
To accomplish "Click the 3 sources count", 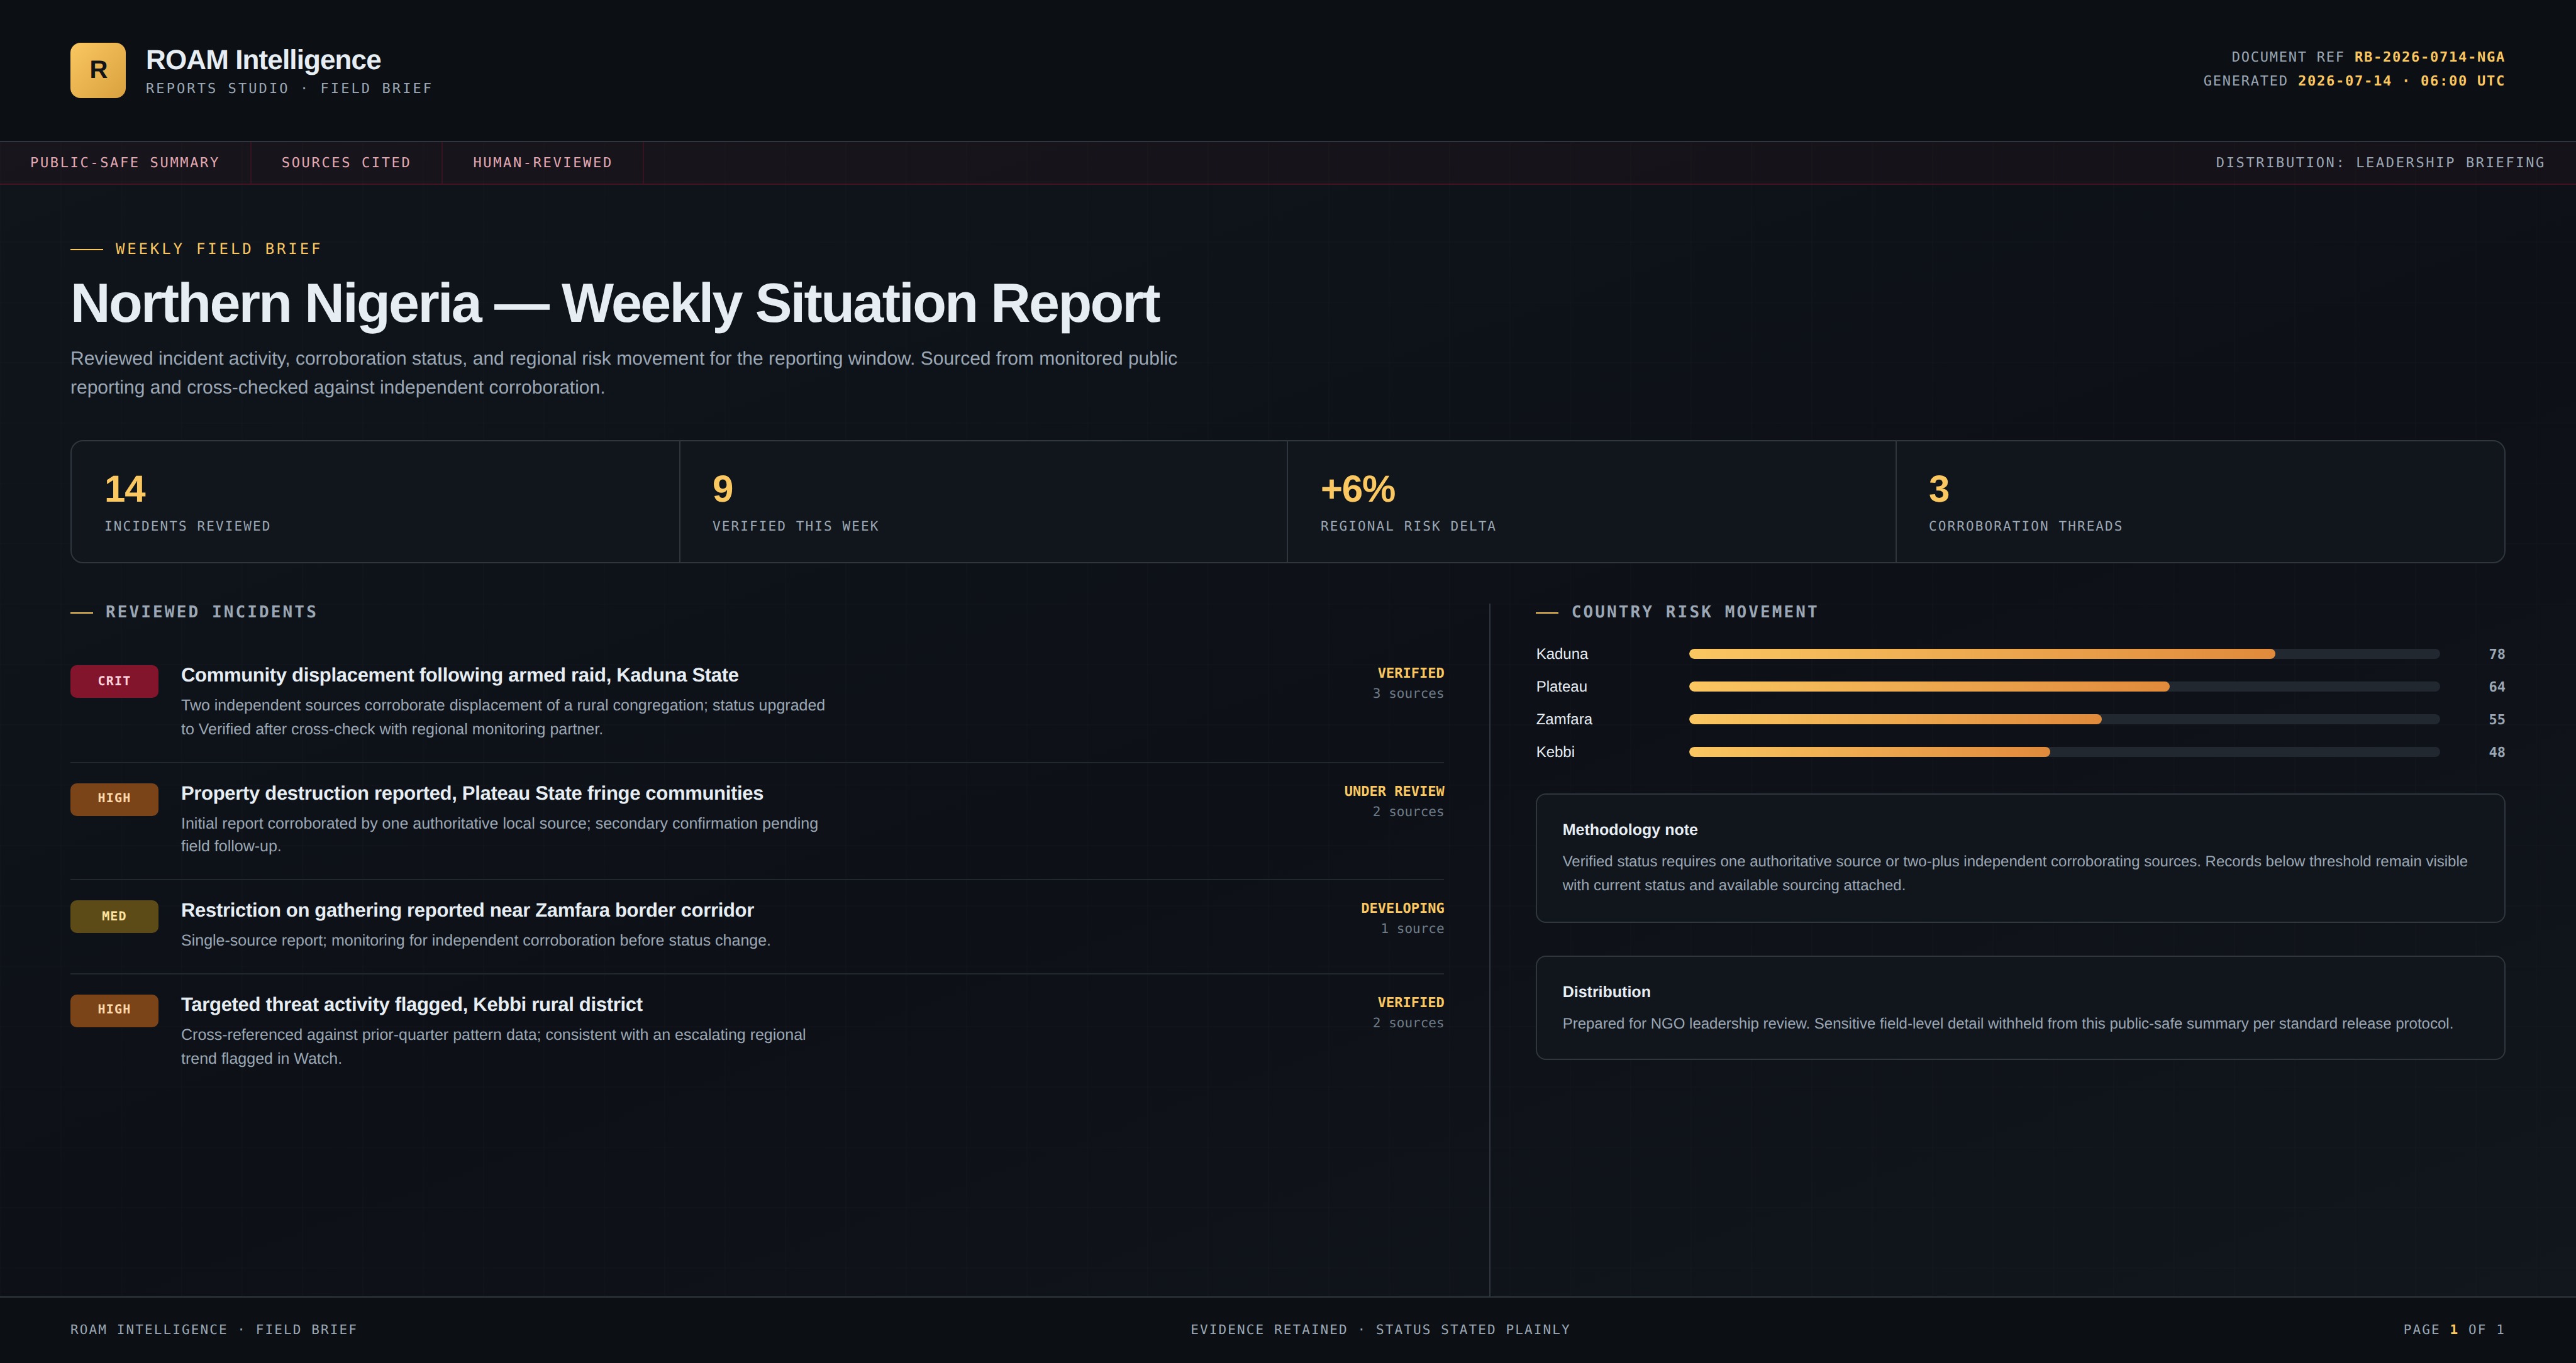I will pos(1408,694).
